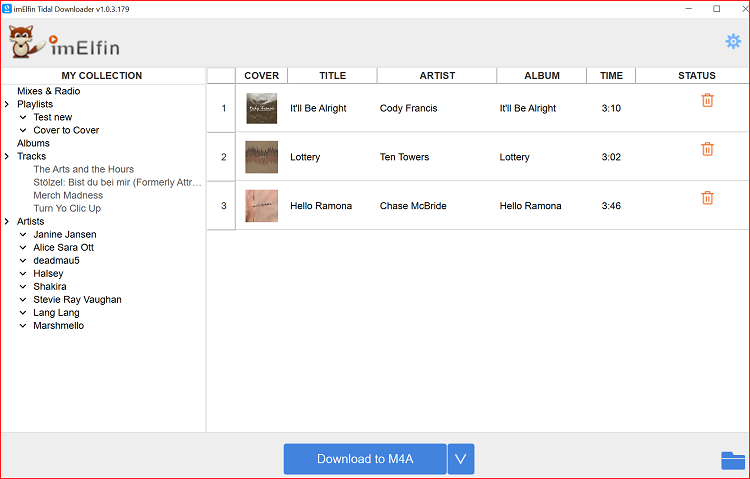Click row number 1 cell
The image size is (750, 479).
click(x=223, y=108)
